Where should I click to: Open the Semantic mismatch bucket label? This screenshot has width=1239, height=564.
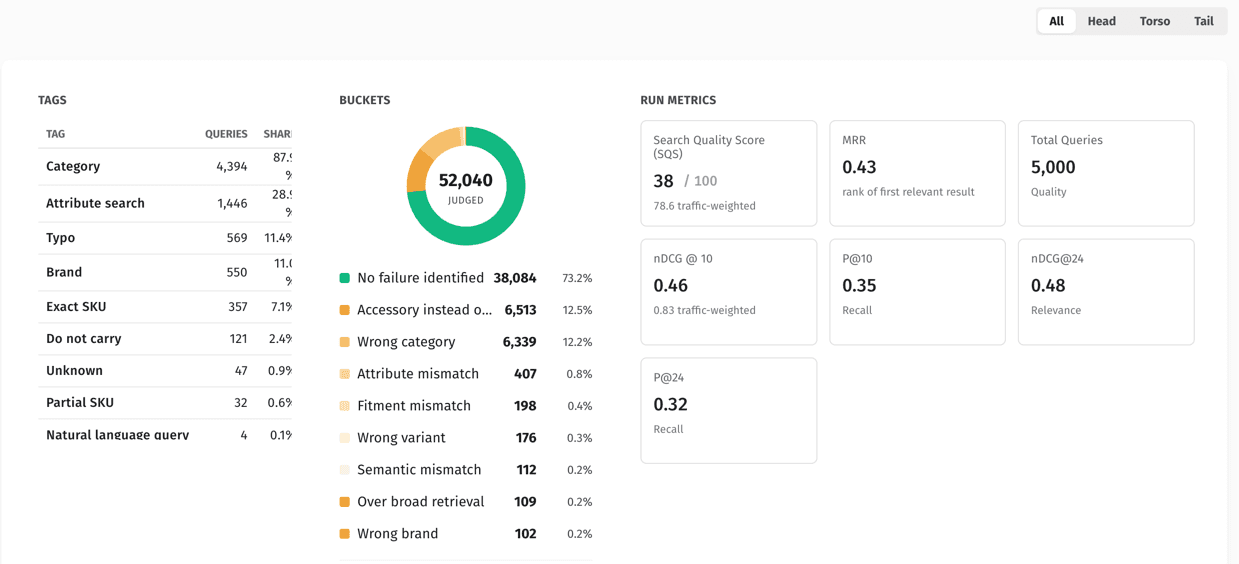coord(419,470)
